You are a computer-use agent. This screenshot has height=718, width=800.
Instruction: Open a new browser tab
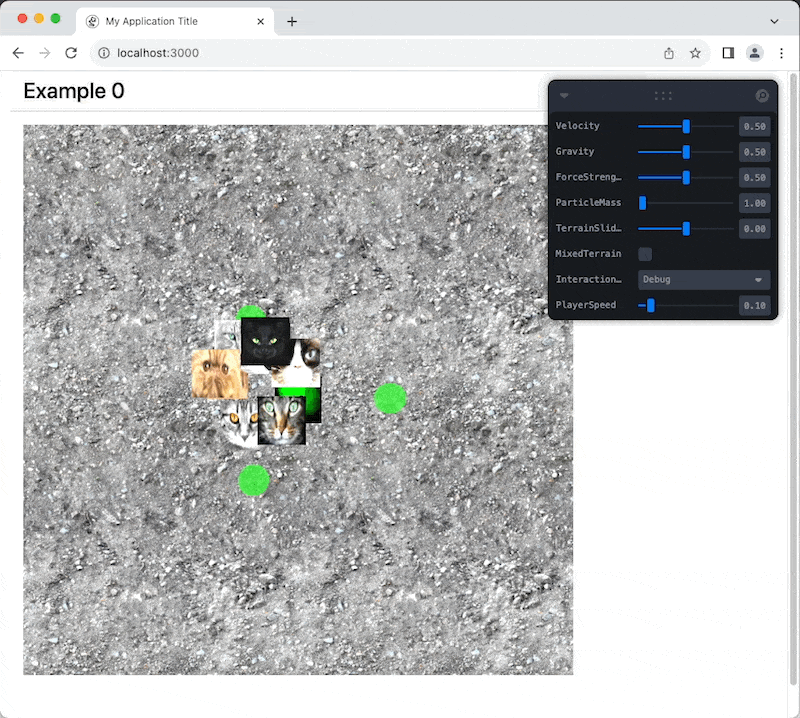click(292, 21)
